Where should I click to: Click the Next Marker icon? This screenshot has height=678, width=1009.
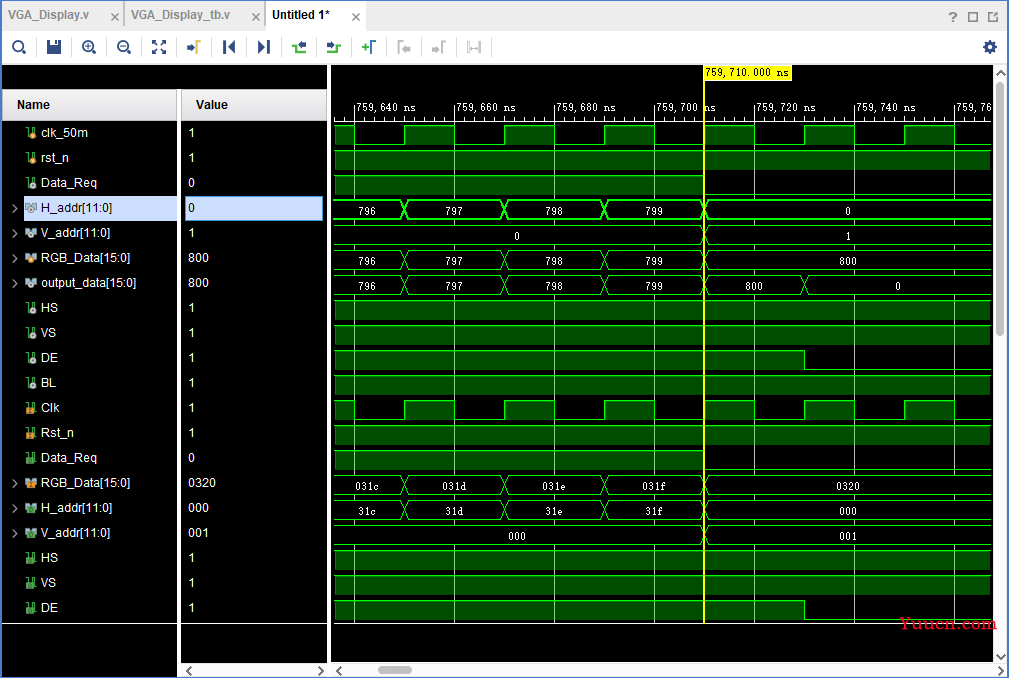coord(438,47)
